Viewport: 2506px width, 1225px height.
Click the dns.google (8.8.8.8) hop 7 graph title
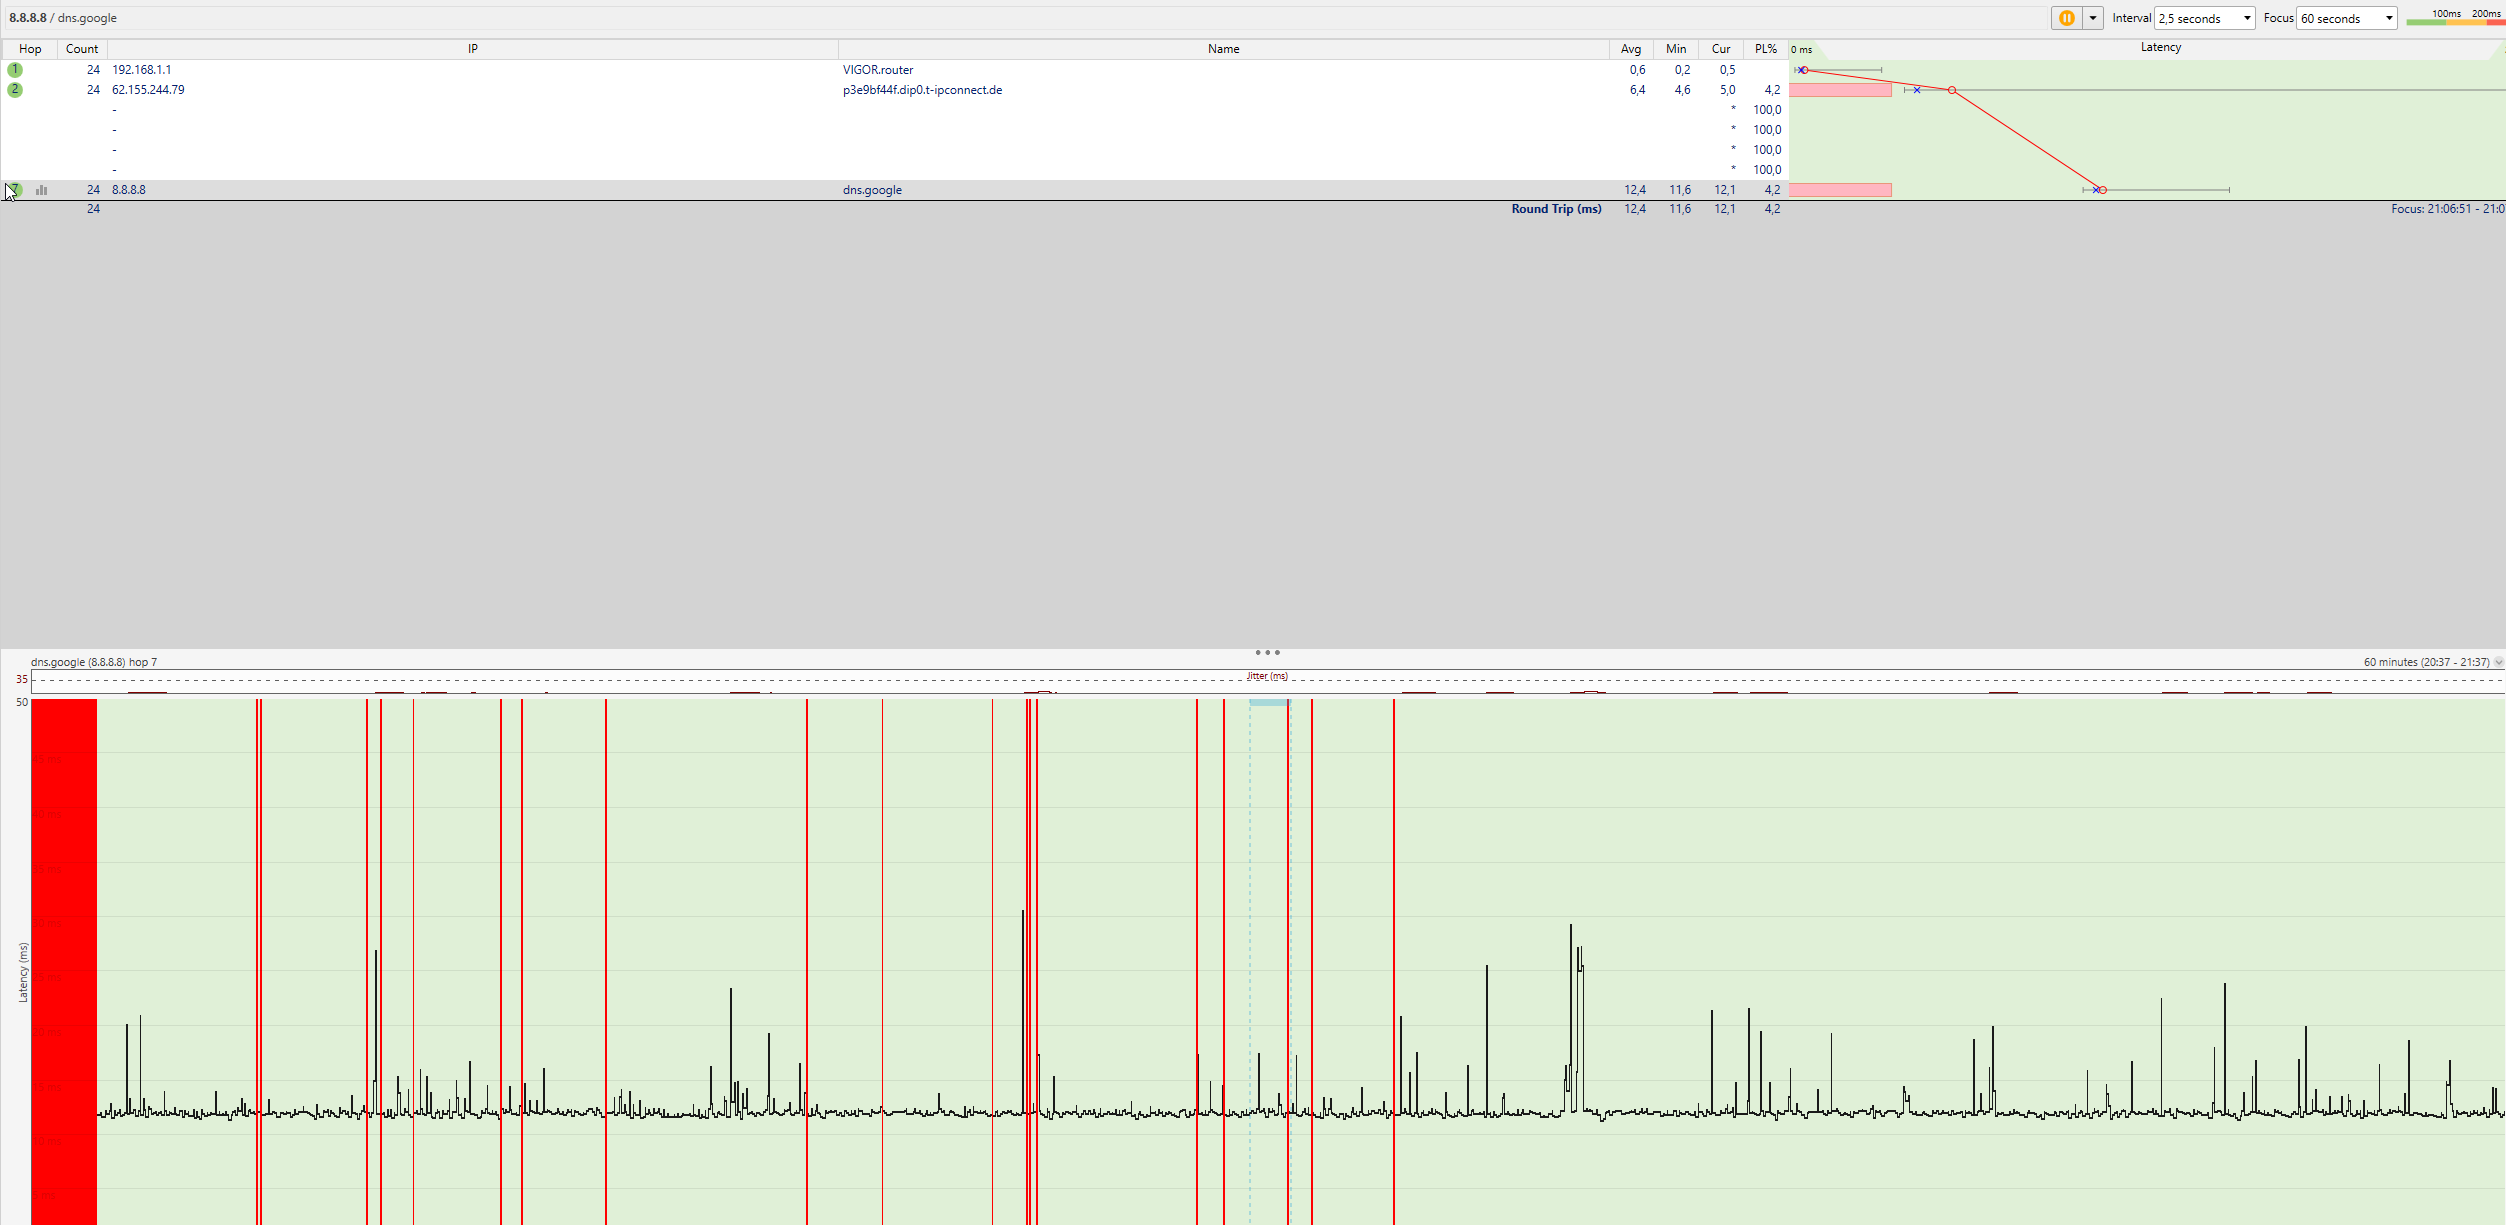click(x=94, y=662)
